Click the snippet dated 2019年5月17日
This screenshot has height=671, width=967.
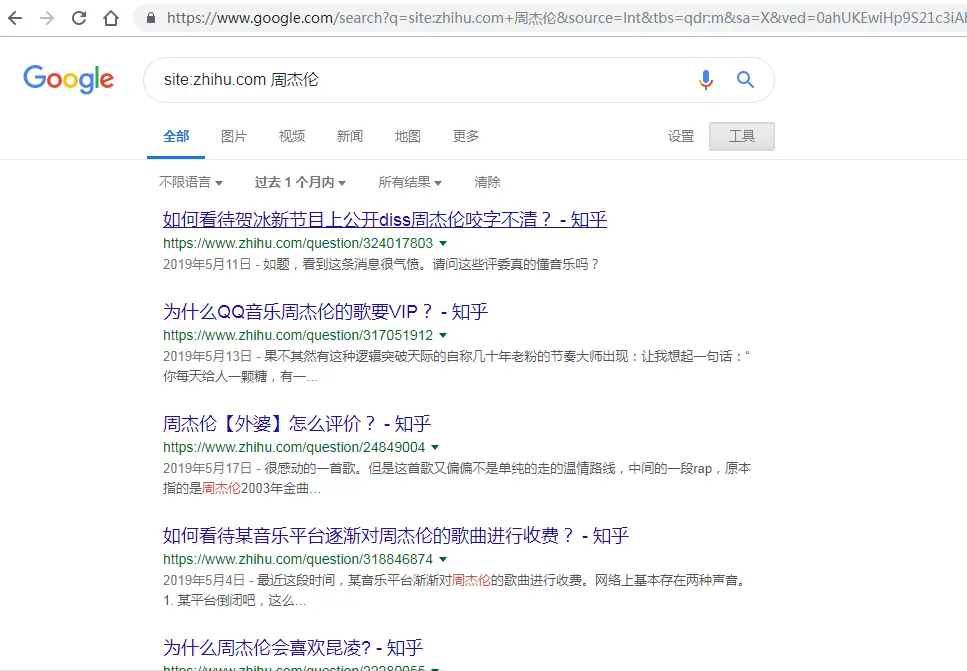[x=457, y=479]
